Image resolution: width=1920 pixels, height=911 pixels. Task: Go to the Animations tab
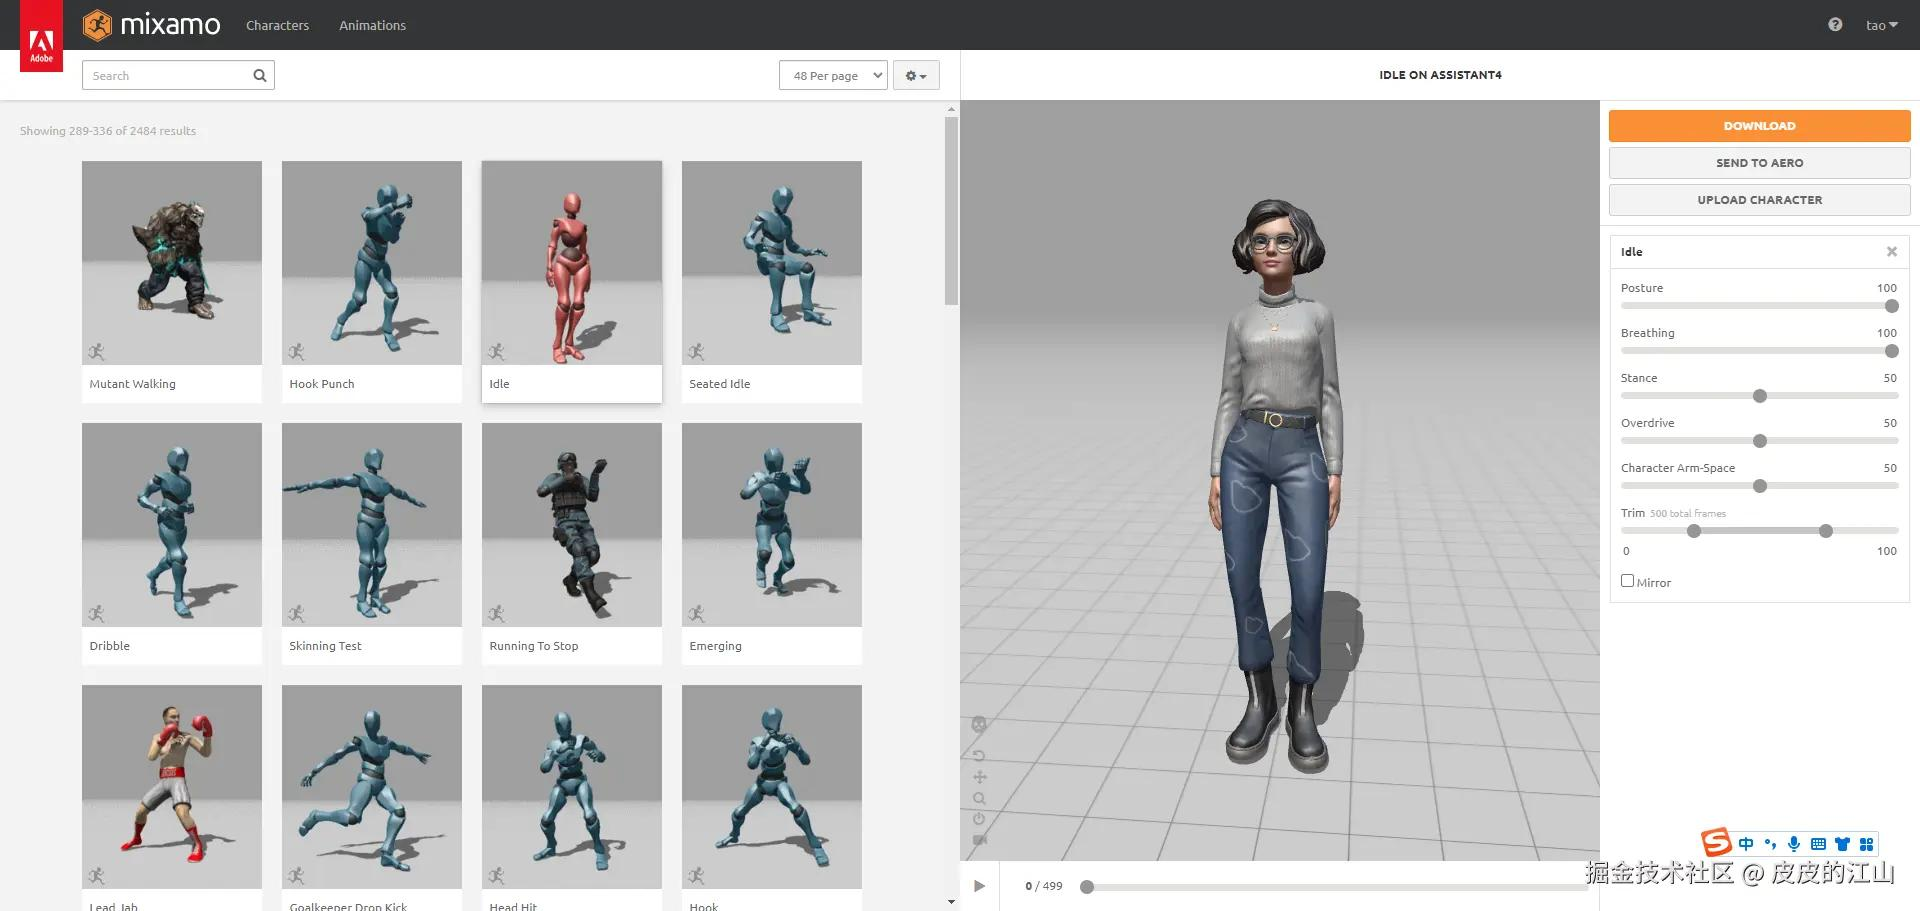coord(372,25)
